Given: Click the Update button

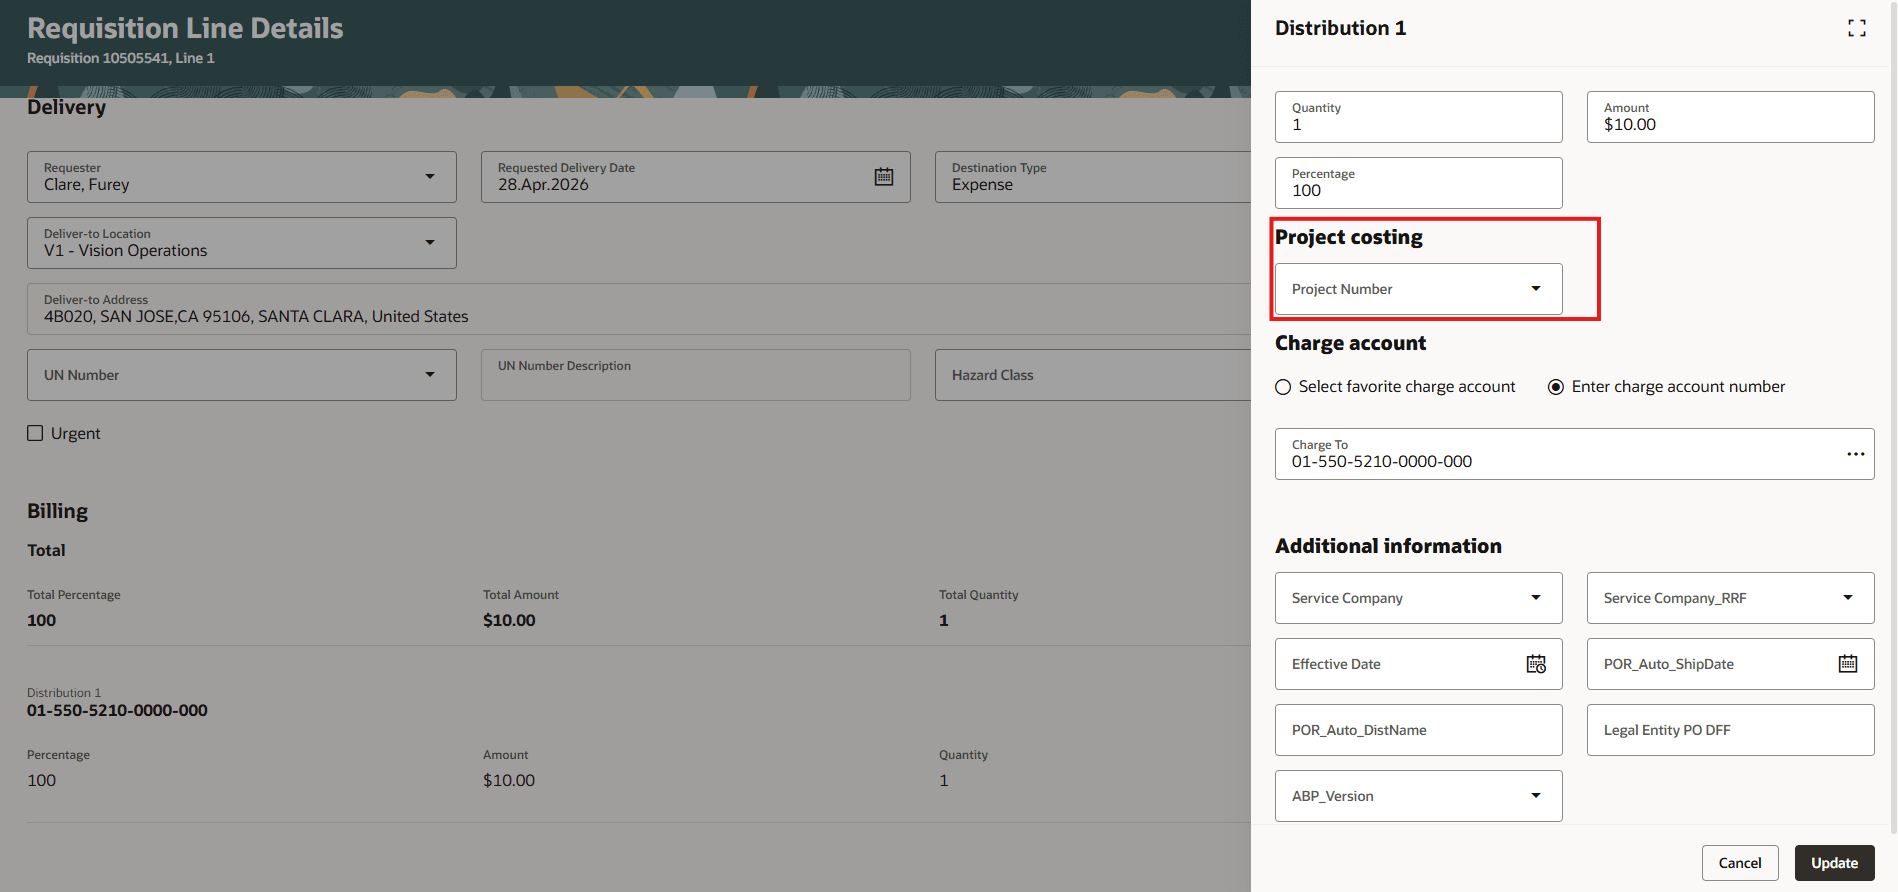Looking at the screenshot, I should pos(1834,863).
